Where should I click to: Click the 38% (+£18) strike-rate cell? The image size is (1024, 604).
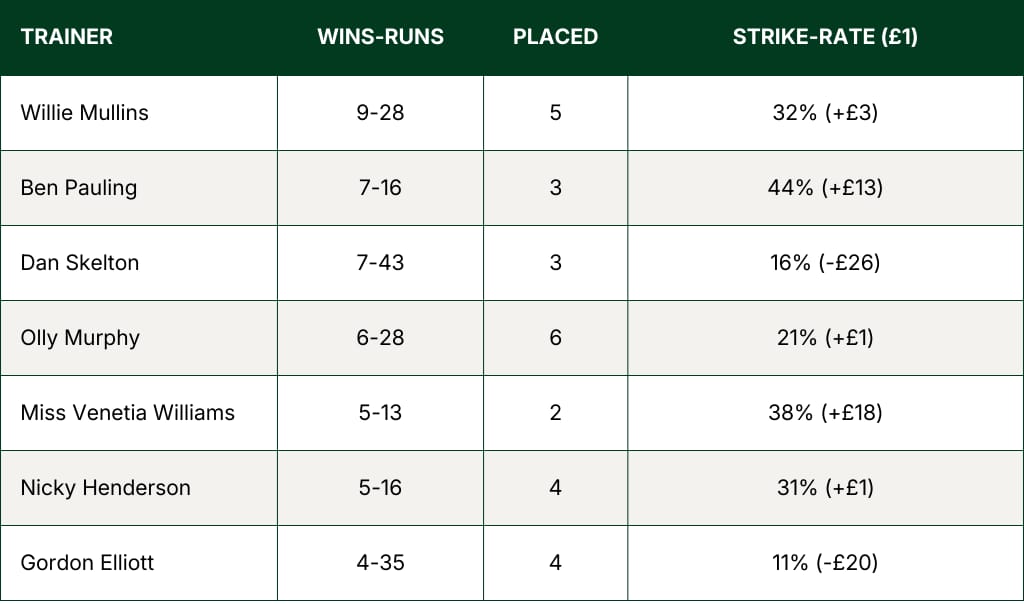click(x=825, y=413)
